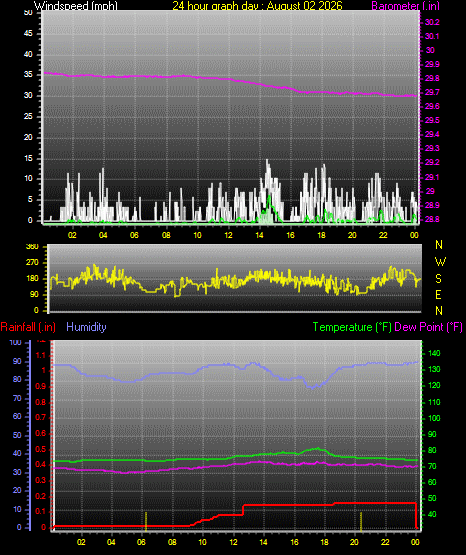Click the 18 hour label under windspeed chart
The height and width of the screenshot is (555, 466).
(x=321, y=235)
